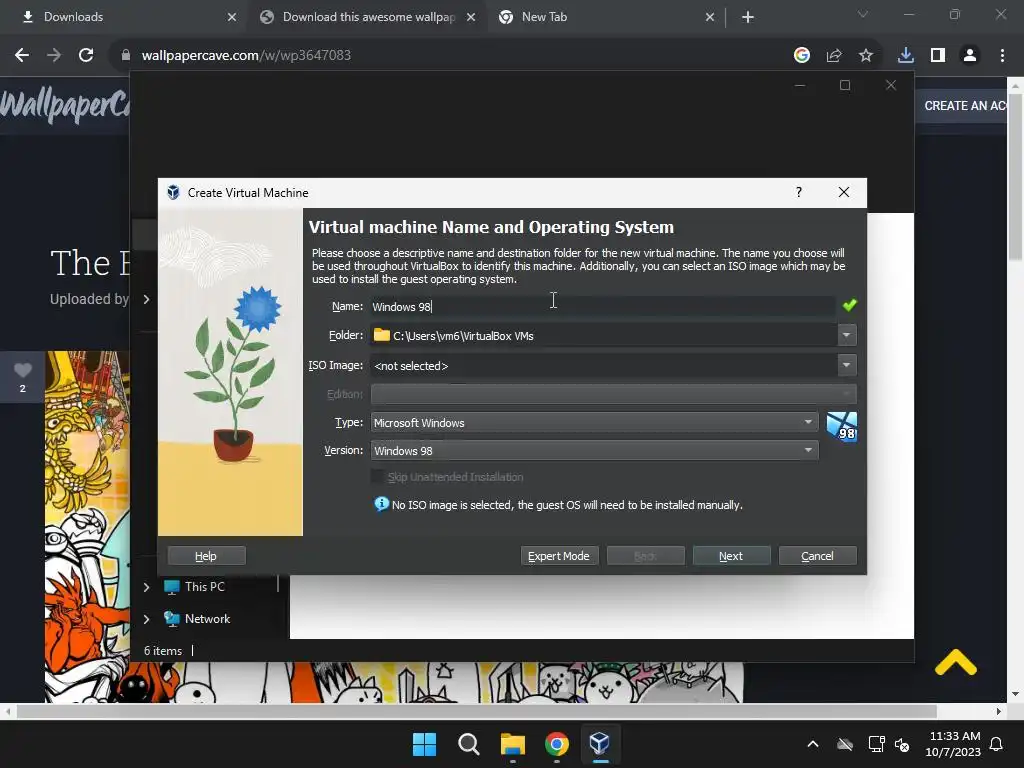This screenshot has width=1024, height=768.
Task: Click Next in the wizard
Action: [731, 556]
